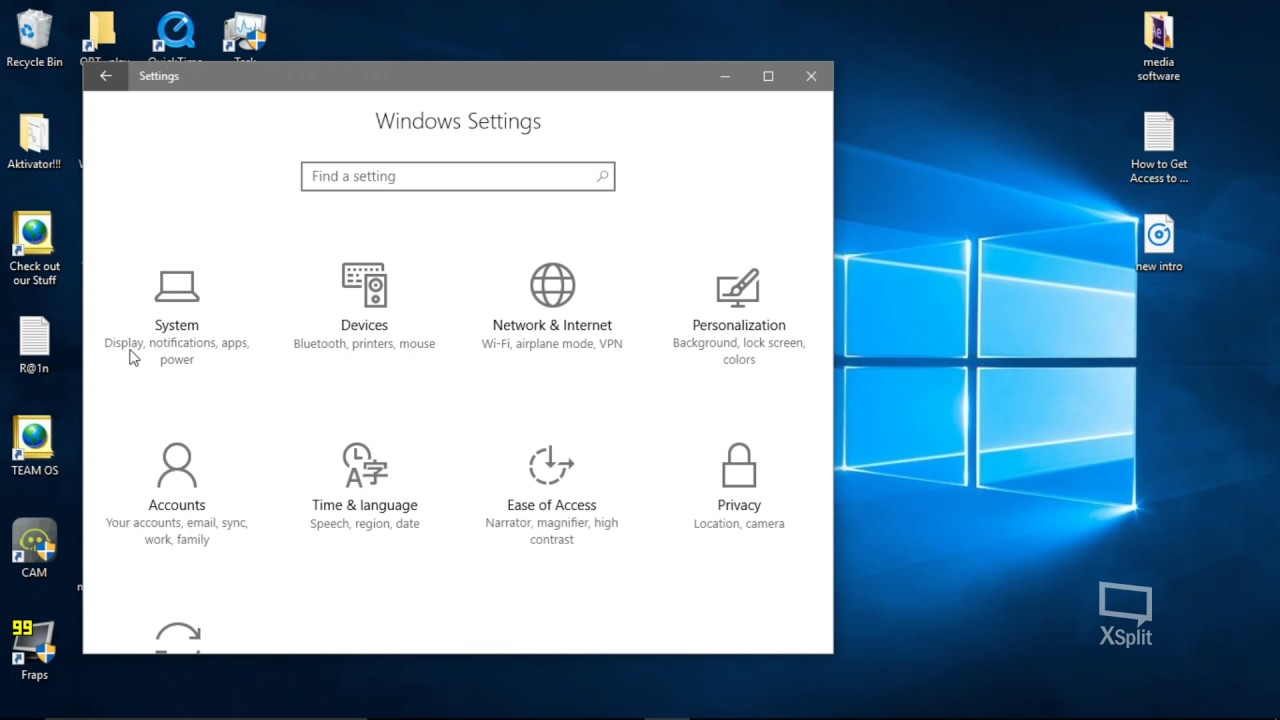The height and width of the screenshot is (720, 1280).
Task: Click 'Background, lock screen, colors' description
Action: point(739,351)
